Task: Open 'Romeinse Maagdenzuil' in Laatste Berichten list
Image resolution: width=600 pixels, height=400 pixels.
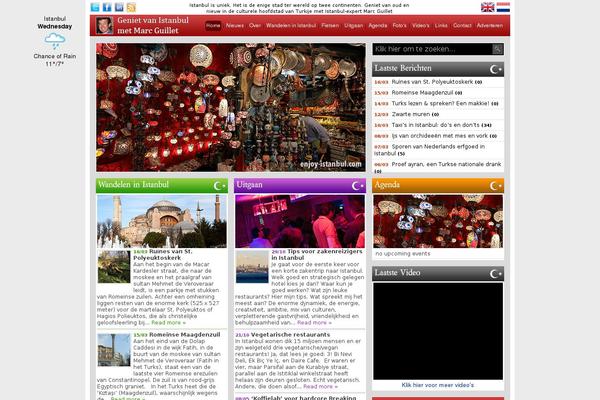Action: [x=422, y=93]
